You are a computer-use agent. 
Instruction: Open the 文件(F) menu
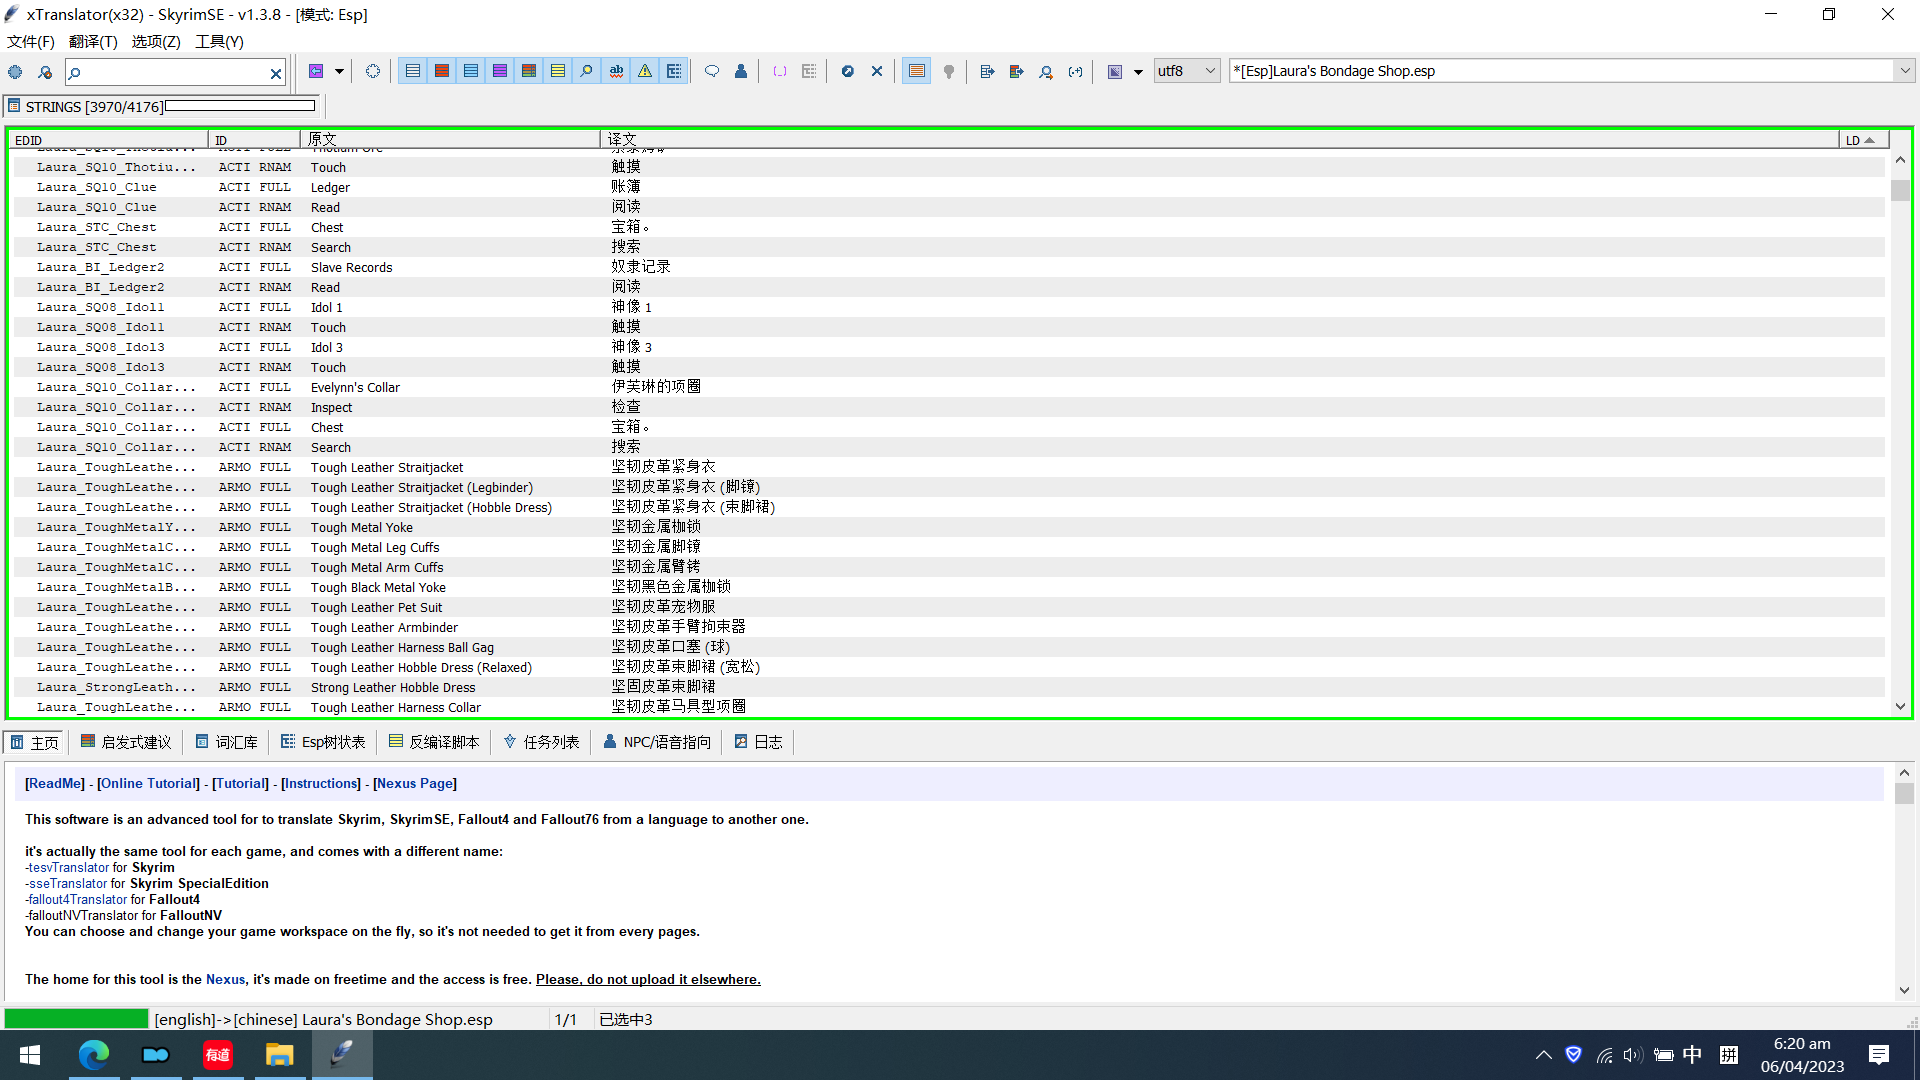pyautogui.click(x=31, y=41)
